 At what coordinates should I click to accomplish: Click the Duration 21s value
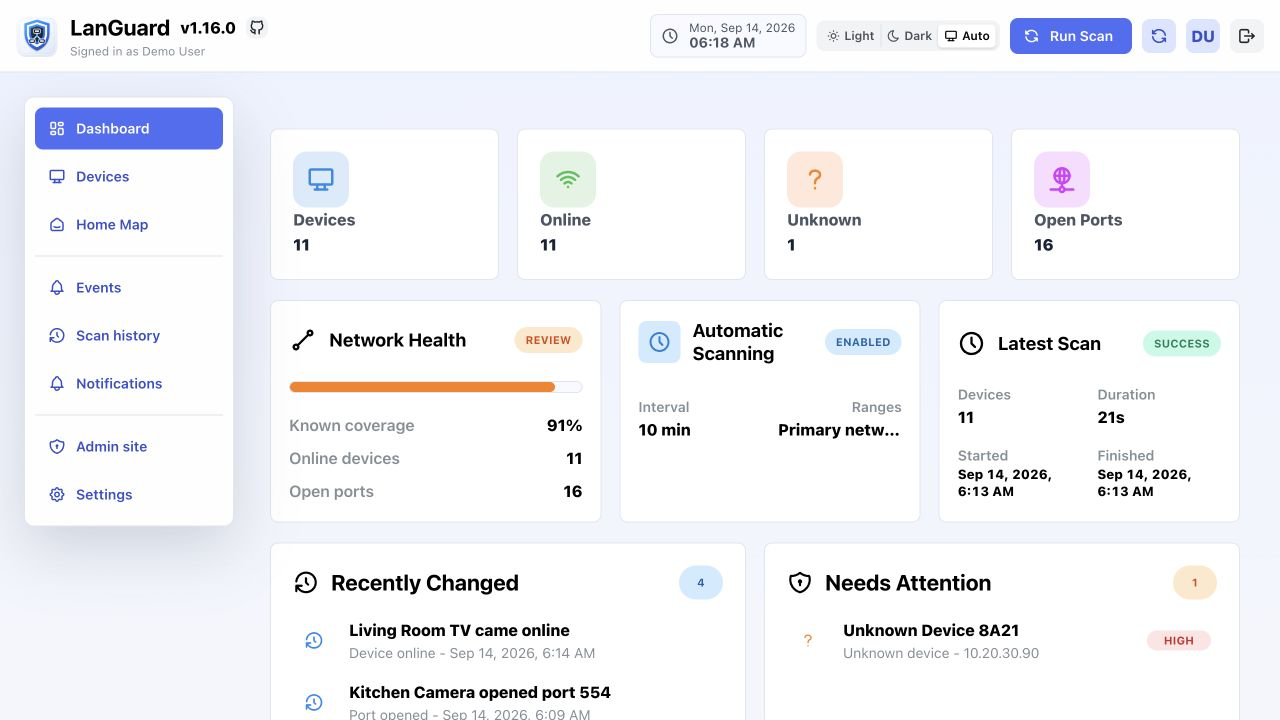pos(1111,417)
